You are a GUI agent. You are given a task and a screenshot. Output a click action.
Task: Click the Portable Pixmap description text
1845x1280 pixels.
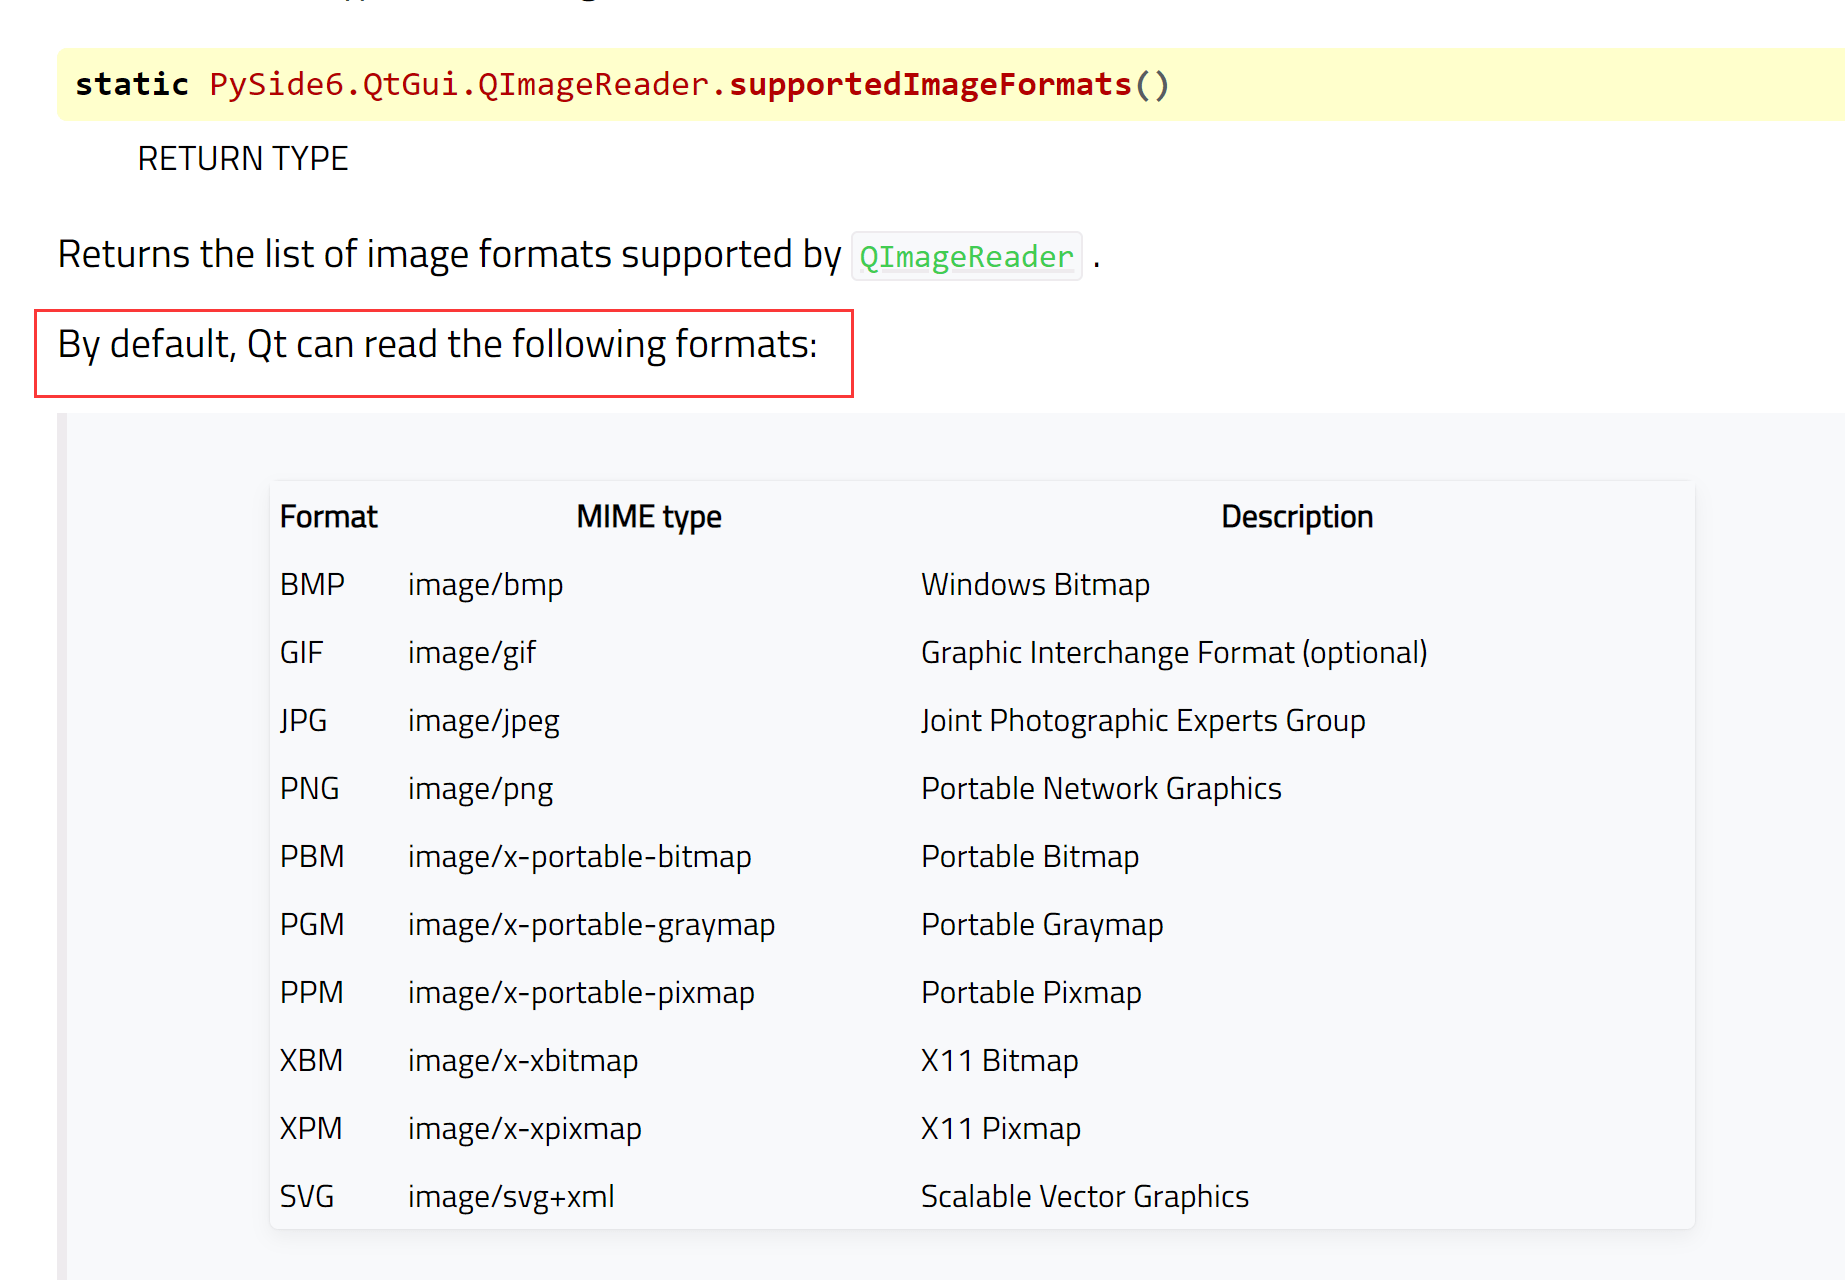point(1030,992)
